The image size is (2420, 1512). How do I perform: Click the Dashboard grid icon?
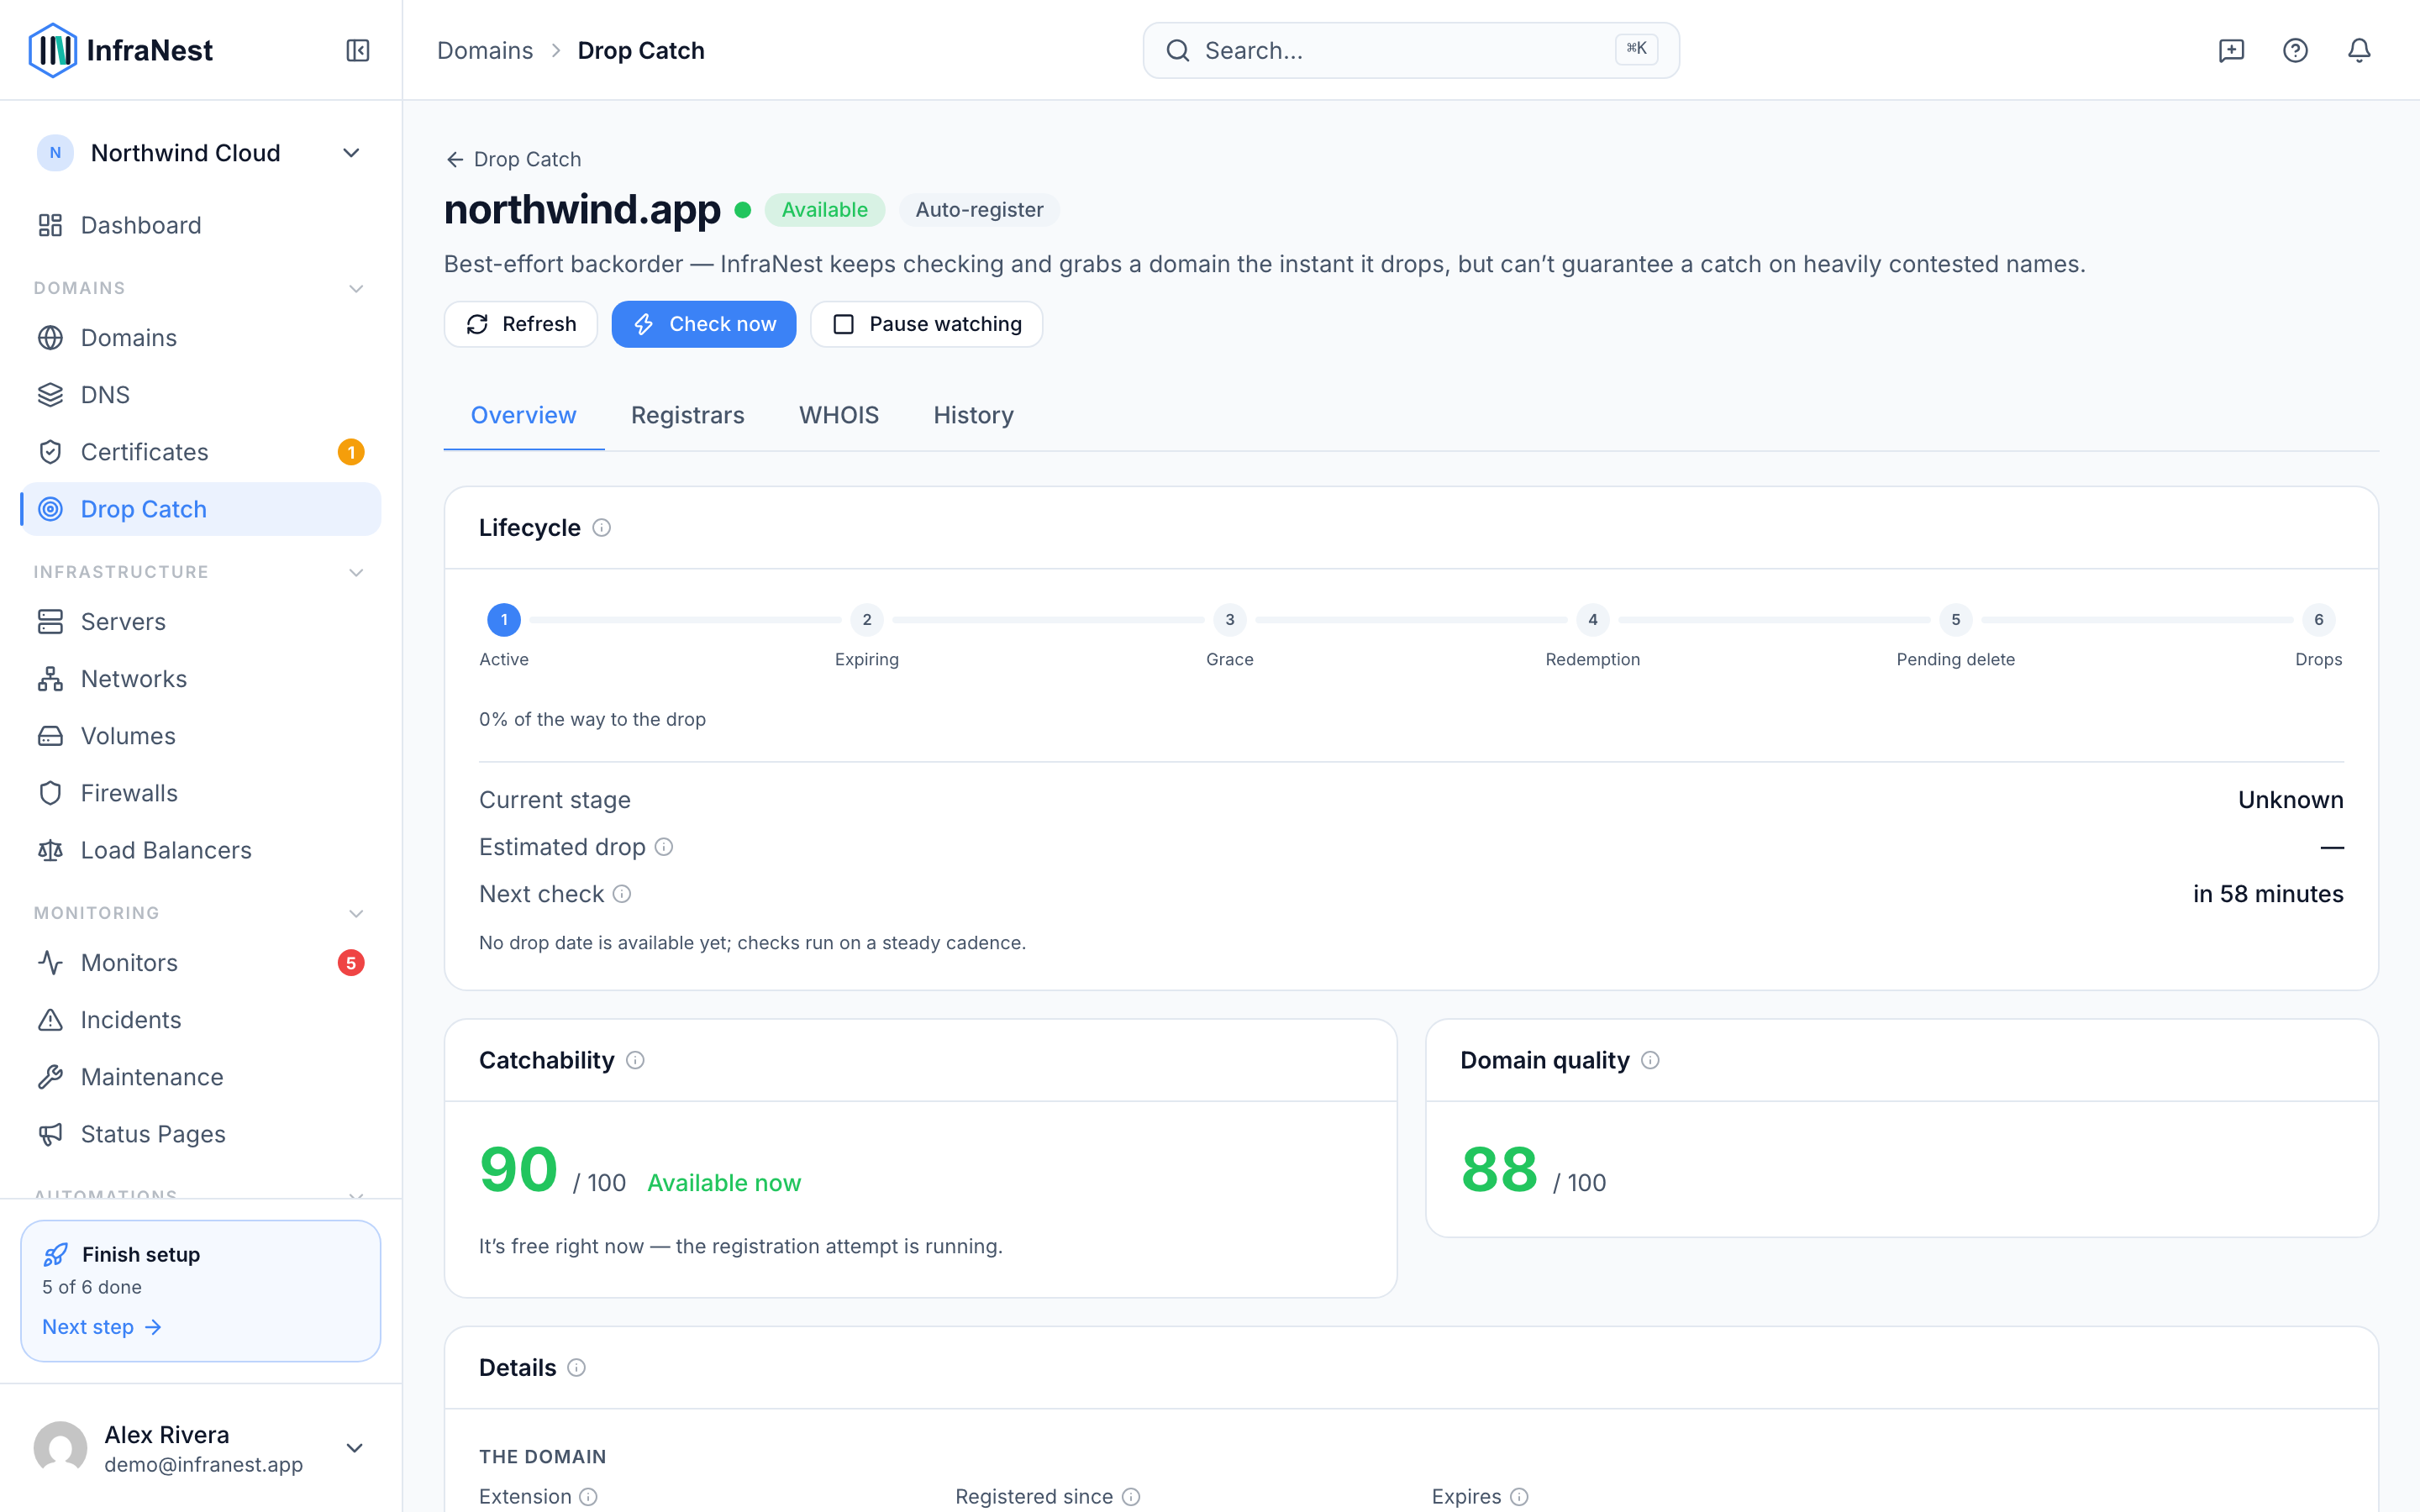(50, 225)
